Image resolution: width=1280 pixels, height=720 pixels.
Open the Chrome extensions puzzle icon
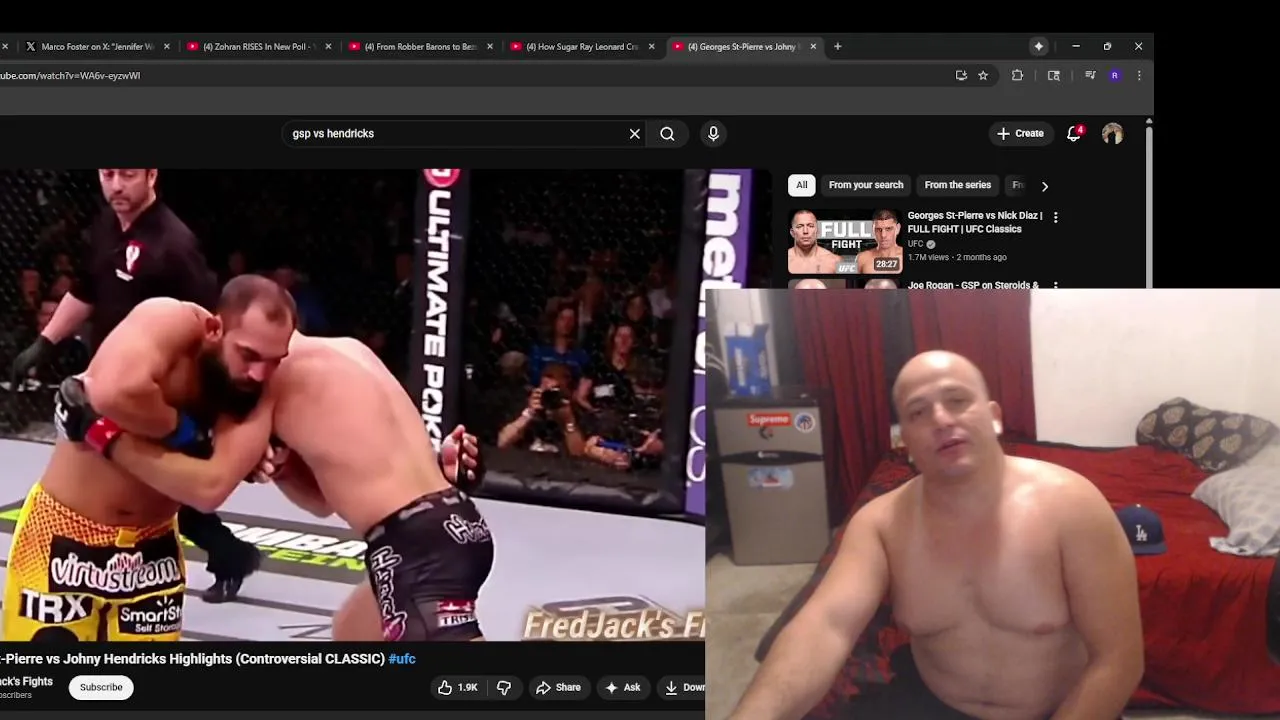pyautogui.click(x=1017, y=75)
